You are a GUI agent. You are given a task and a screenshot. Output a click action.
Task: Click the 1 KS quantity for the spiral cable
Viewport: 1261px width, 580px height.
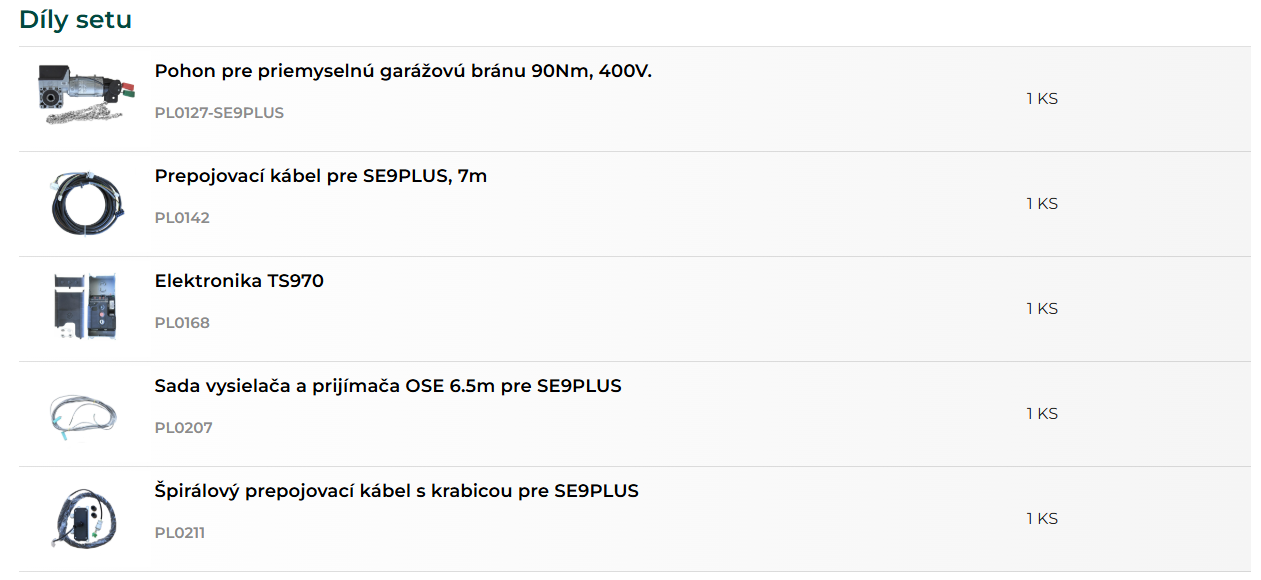(x=1042, y=519)
